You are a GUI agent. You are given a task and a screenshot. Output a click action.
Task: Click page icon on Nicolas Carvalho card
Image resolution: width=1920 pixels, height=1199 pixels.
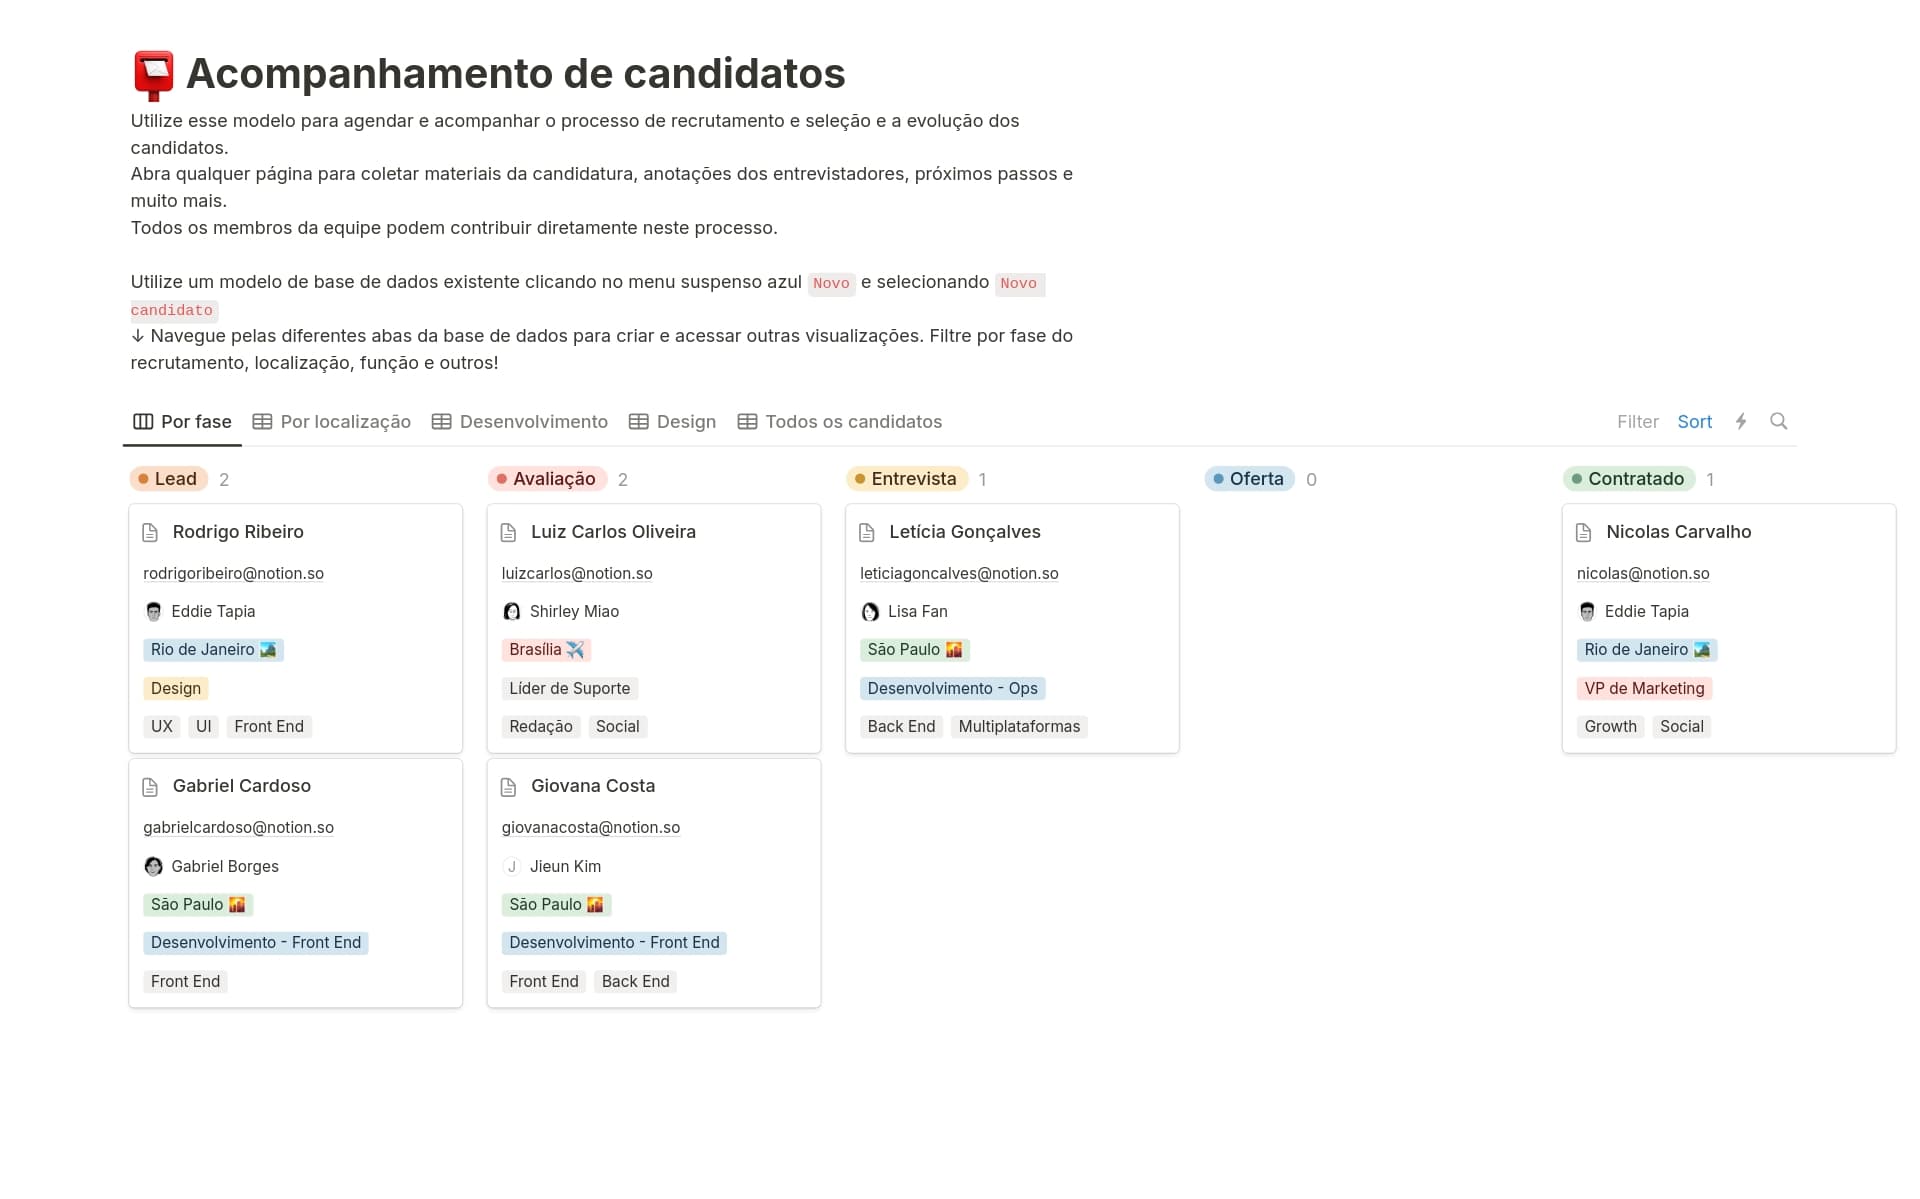click(x=1584, y=532)
